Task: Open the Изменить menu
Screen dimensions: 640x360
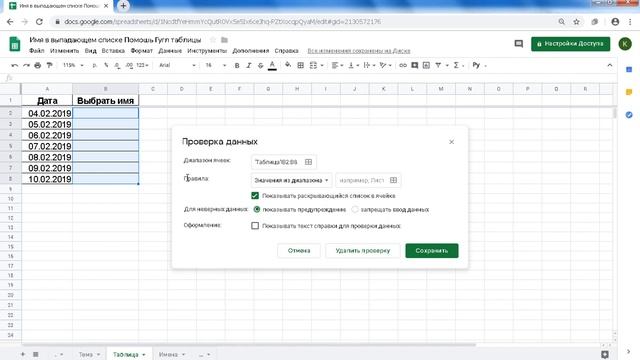Action: tap(64, 51)
